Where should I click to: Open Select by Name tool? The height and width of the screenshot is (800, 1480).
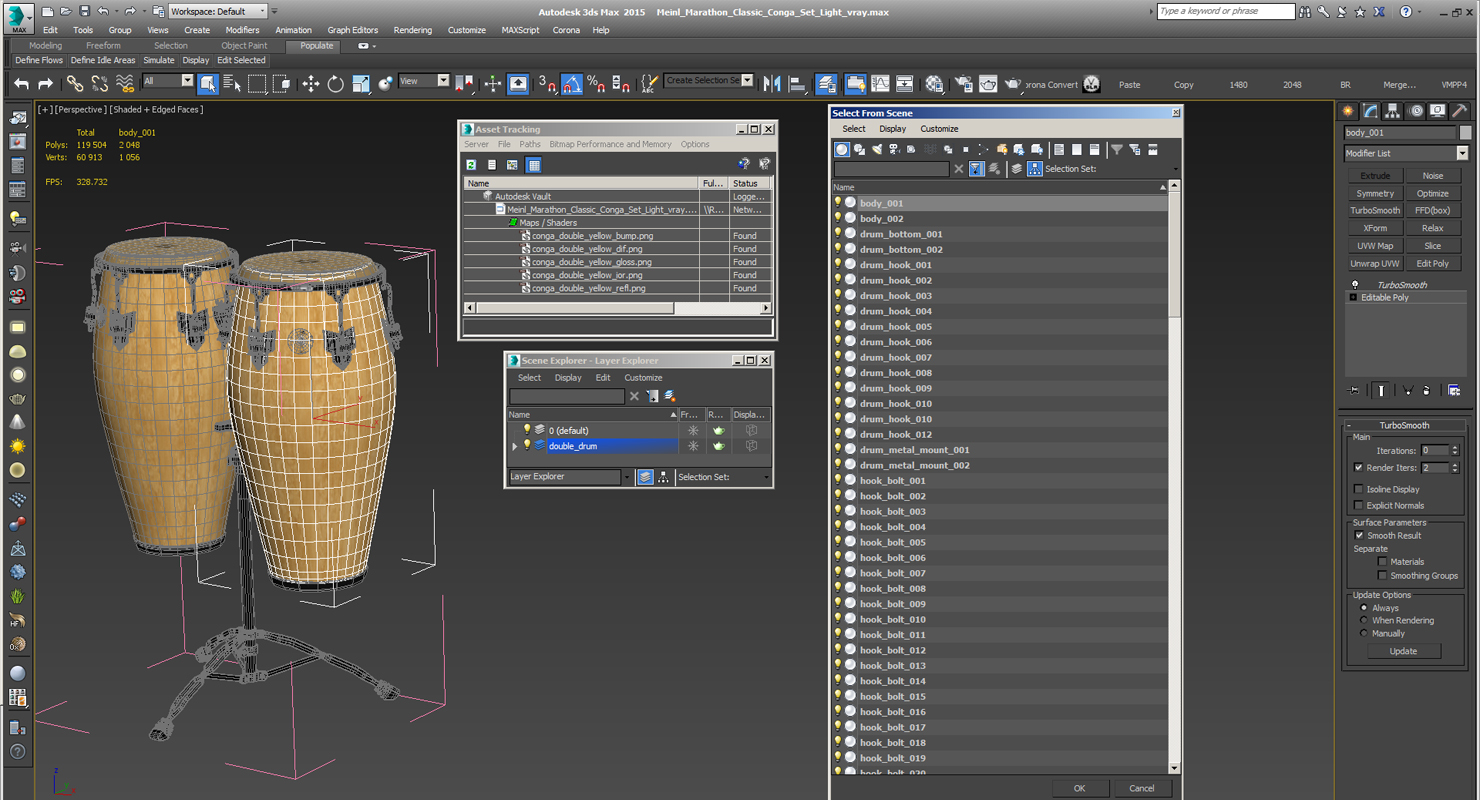(x=232, y=84)
